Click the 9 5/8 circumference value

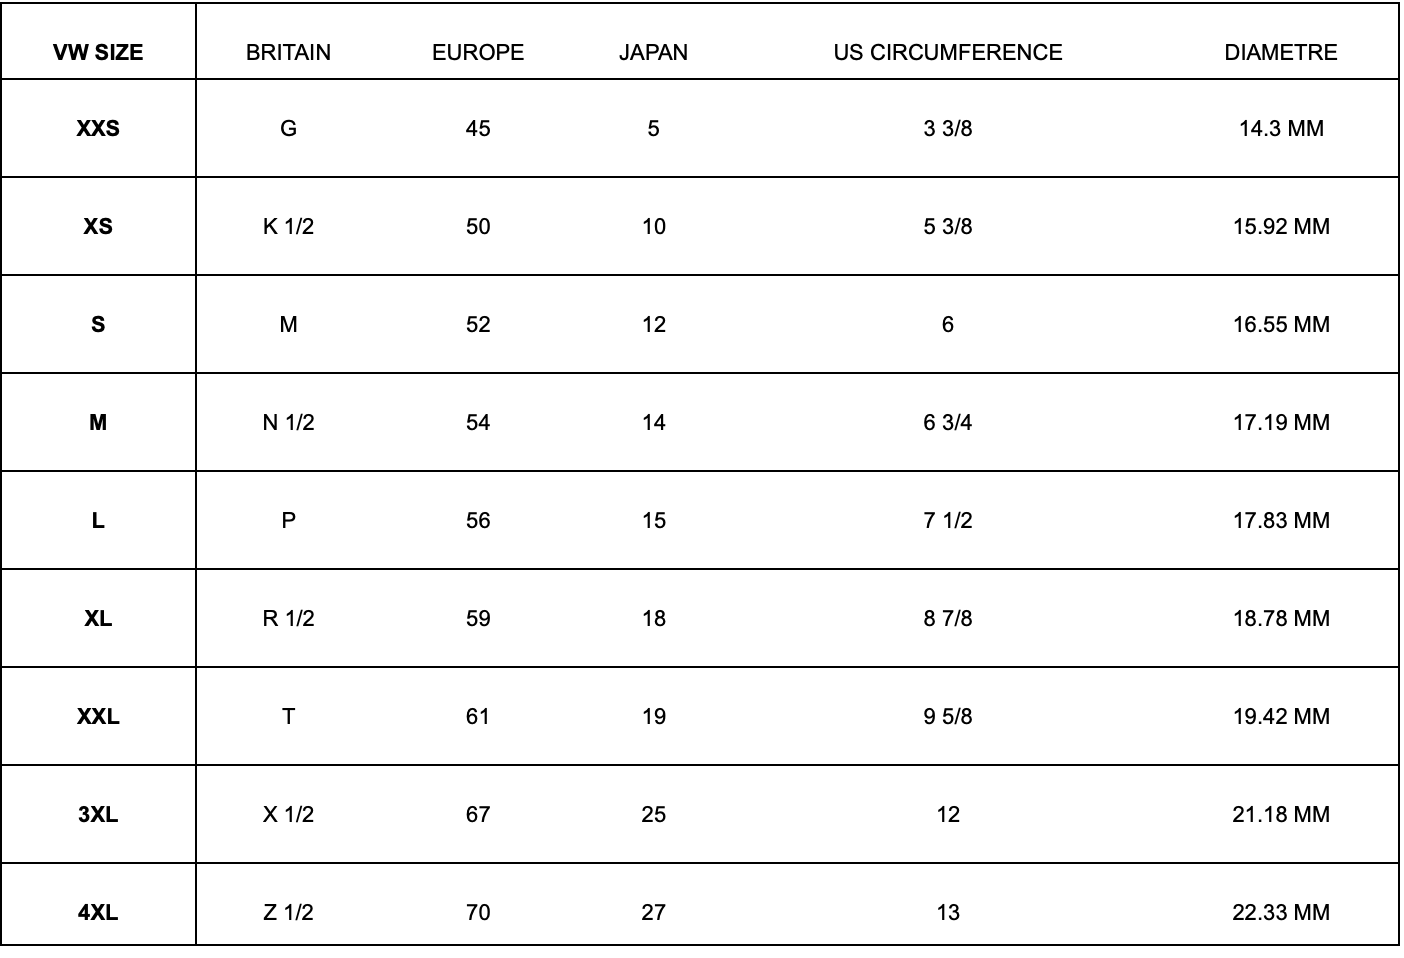948,716
